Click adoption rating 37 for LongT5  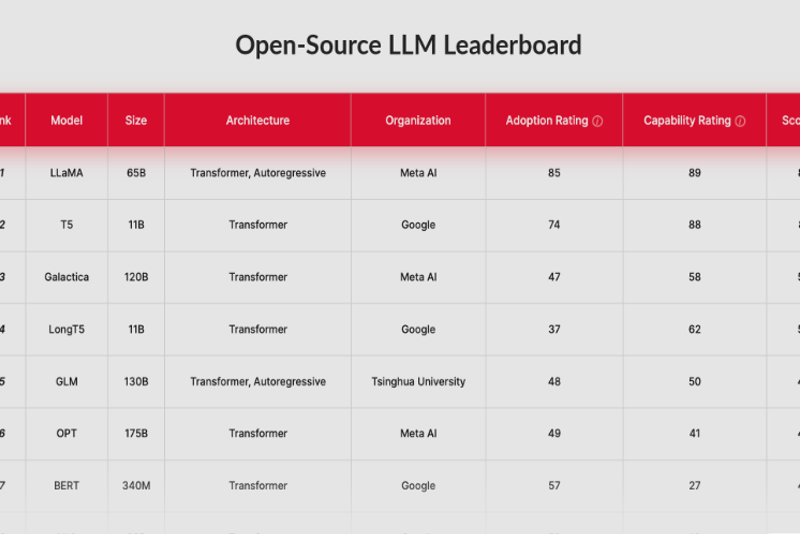[x=554, y=329]
